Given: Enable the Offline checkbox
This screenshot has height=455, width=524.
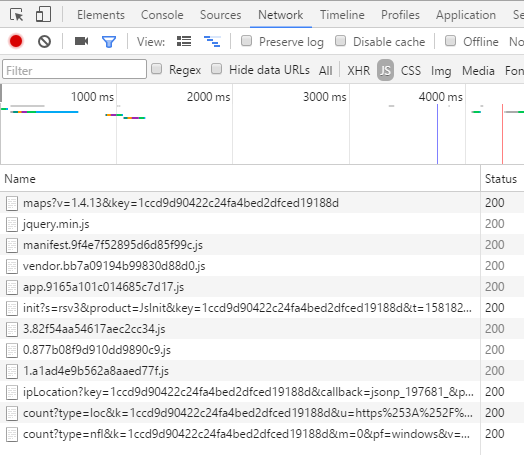Looking at the screenshot, I should (x=450, y=41).
